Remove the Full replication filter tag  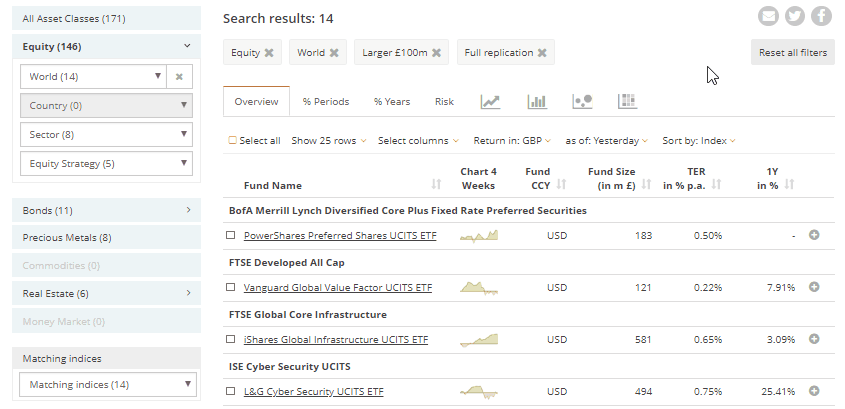click(542, 53)
